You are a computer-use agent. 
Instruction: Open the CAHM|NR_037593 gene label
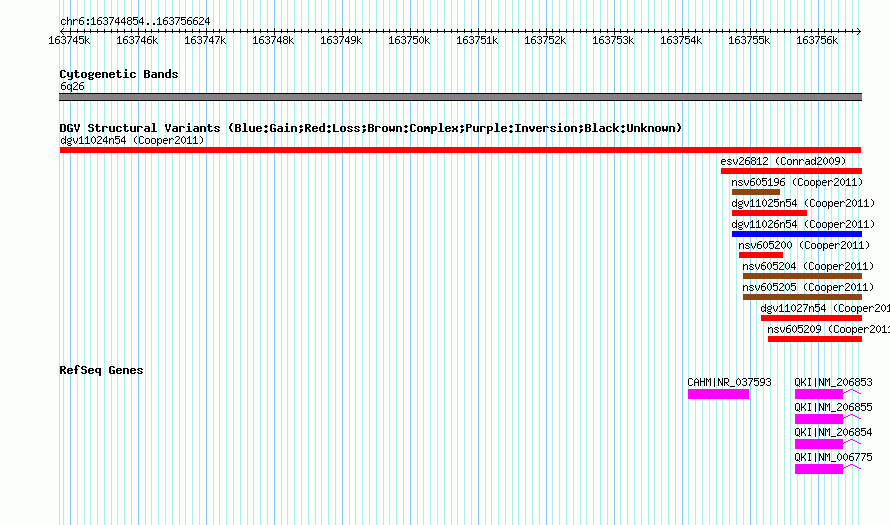[x=729, y=383]
